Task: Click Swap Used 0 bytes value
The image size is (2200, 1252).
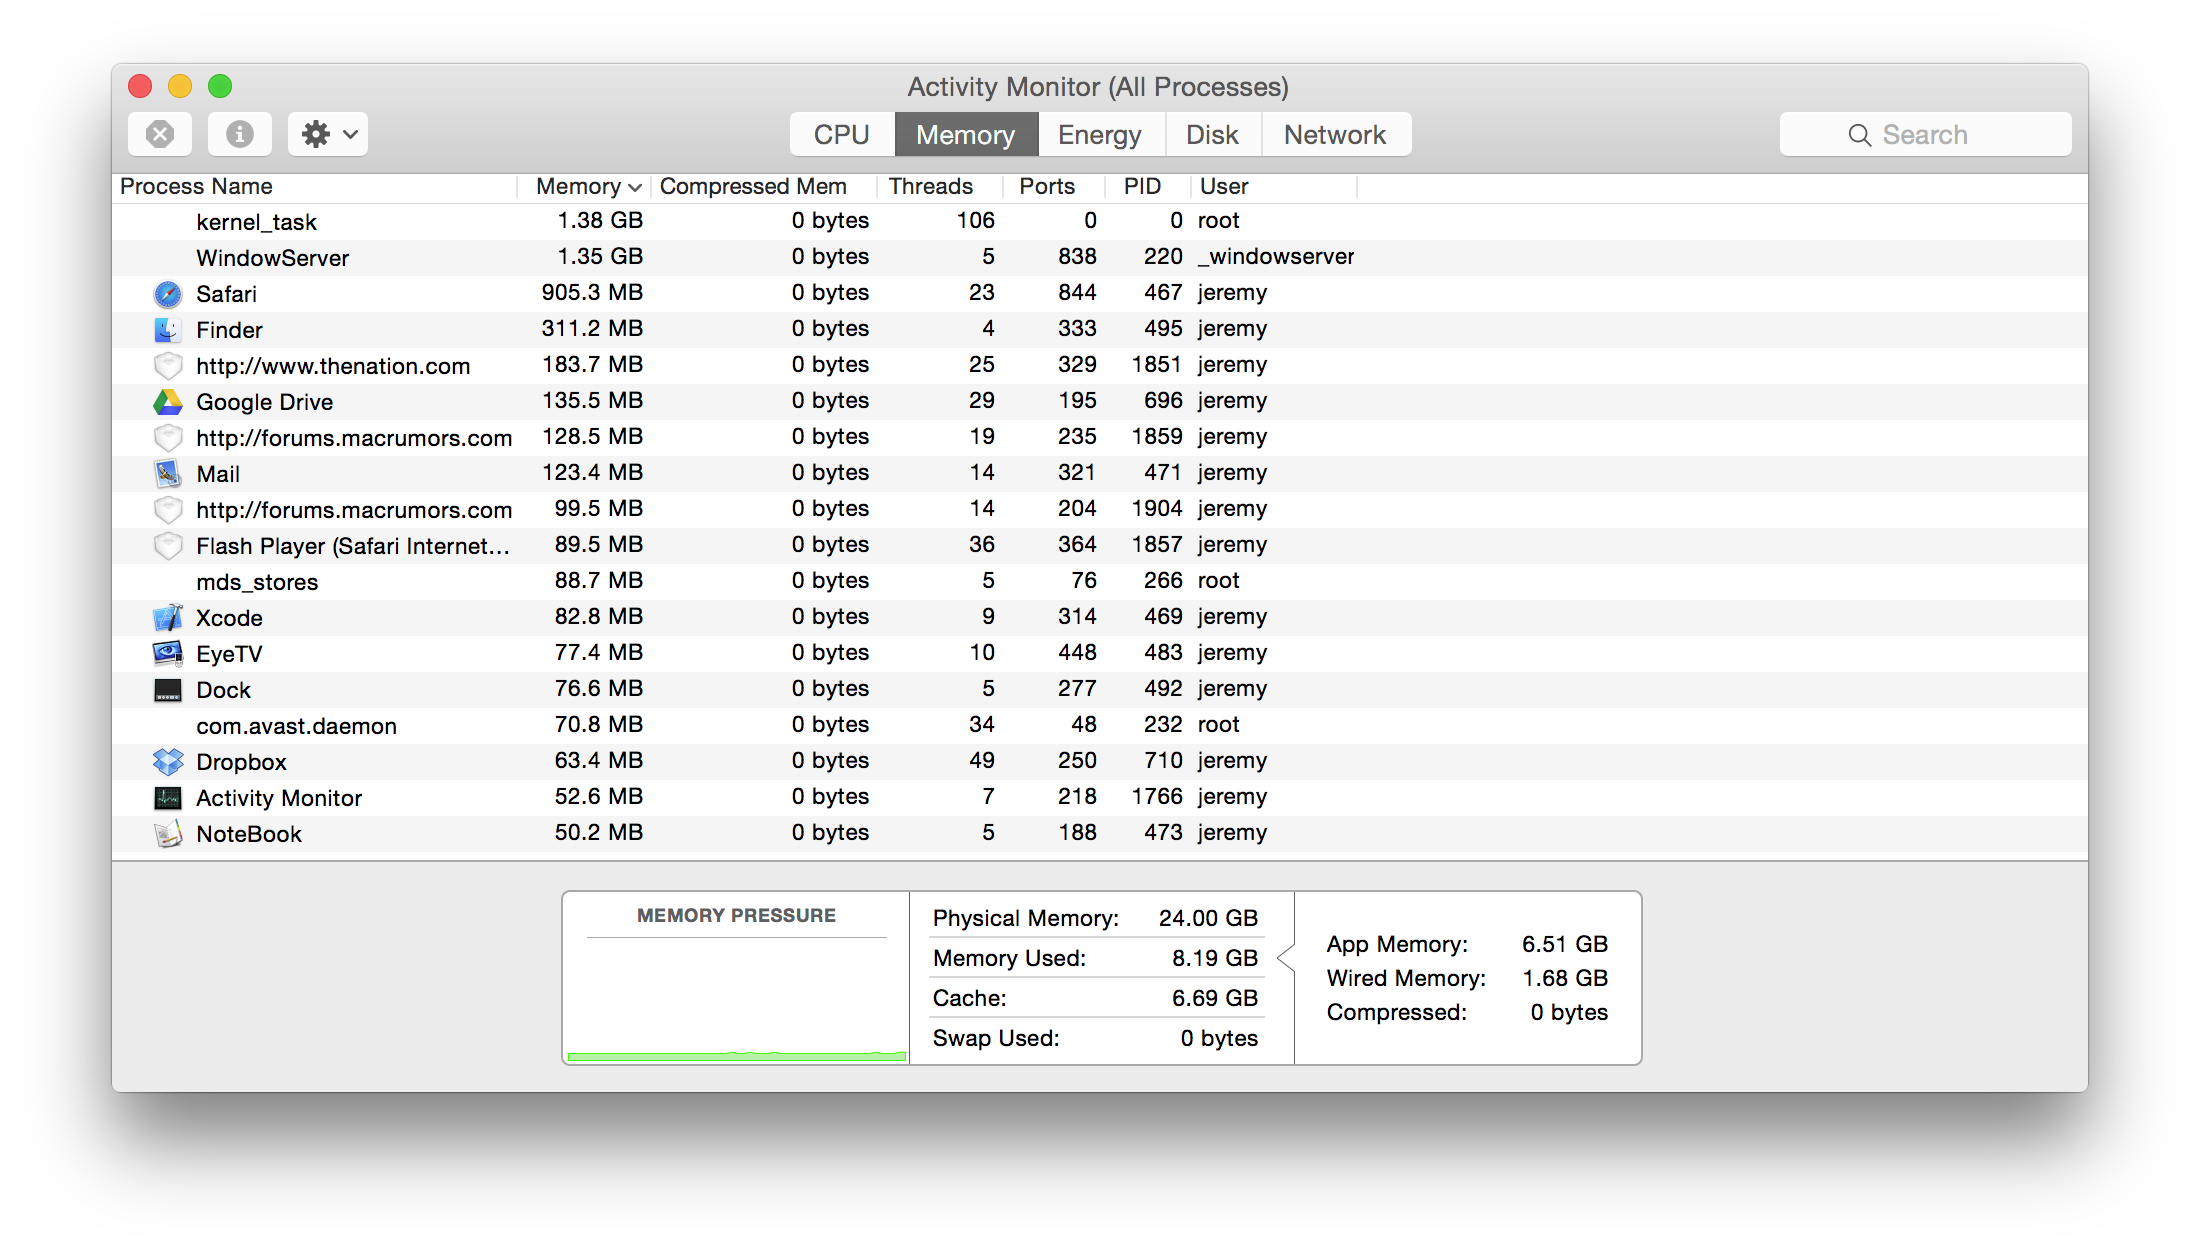Action: [x=1219, y=1038]
